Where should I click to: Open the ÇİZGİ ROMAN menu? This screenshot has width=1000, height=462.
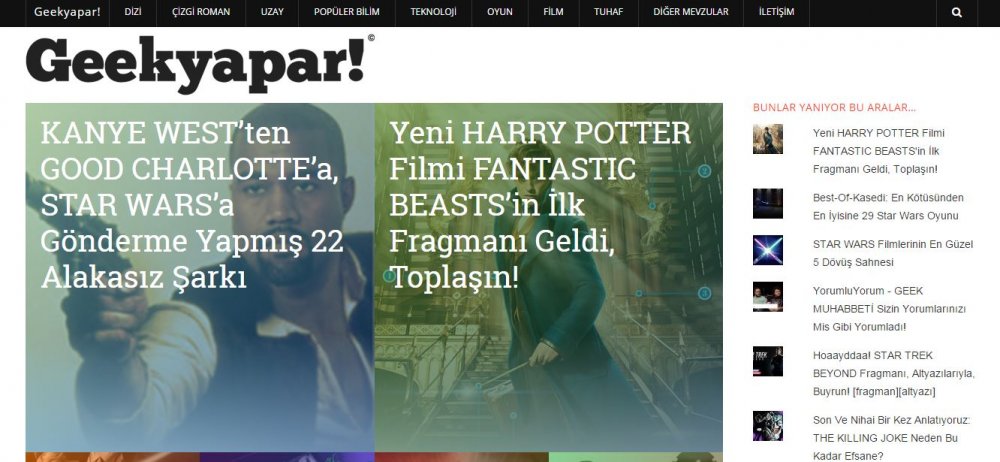click(201, 11)
